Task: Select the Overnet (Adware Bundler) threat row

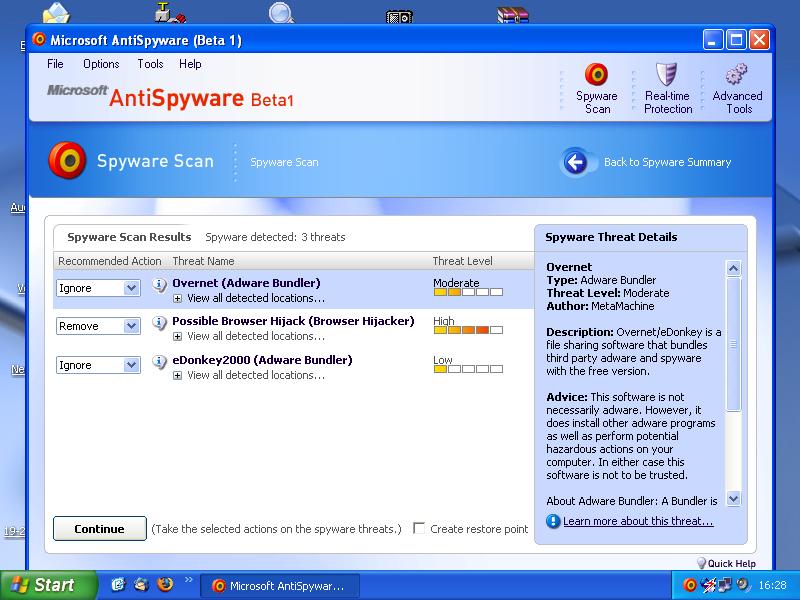Action: (x=294, y=290)
